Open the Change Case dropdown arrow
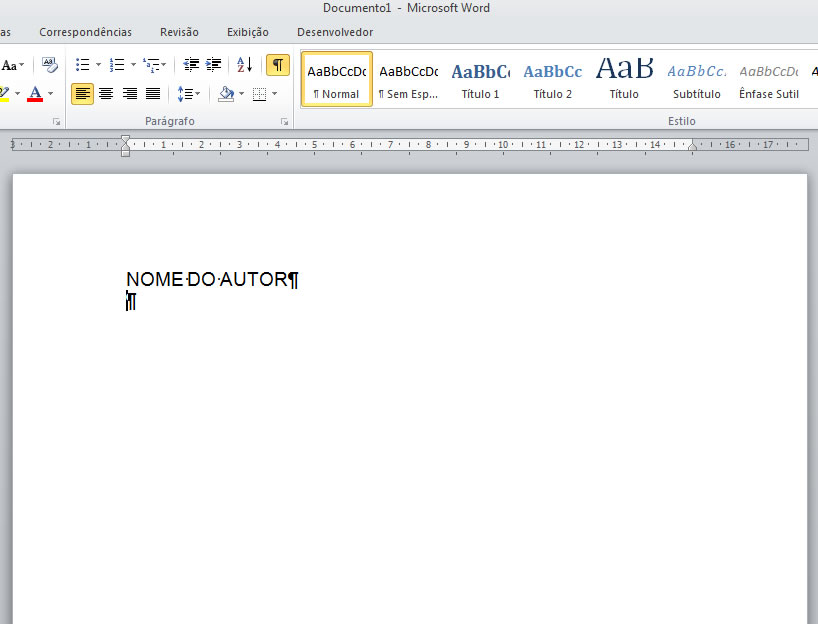 21,65
